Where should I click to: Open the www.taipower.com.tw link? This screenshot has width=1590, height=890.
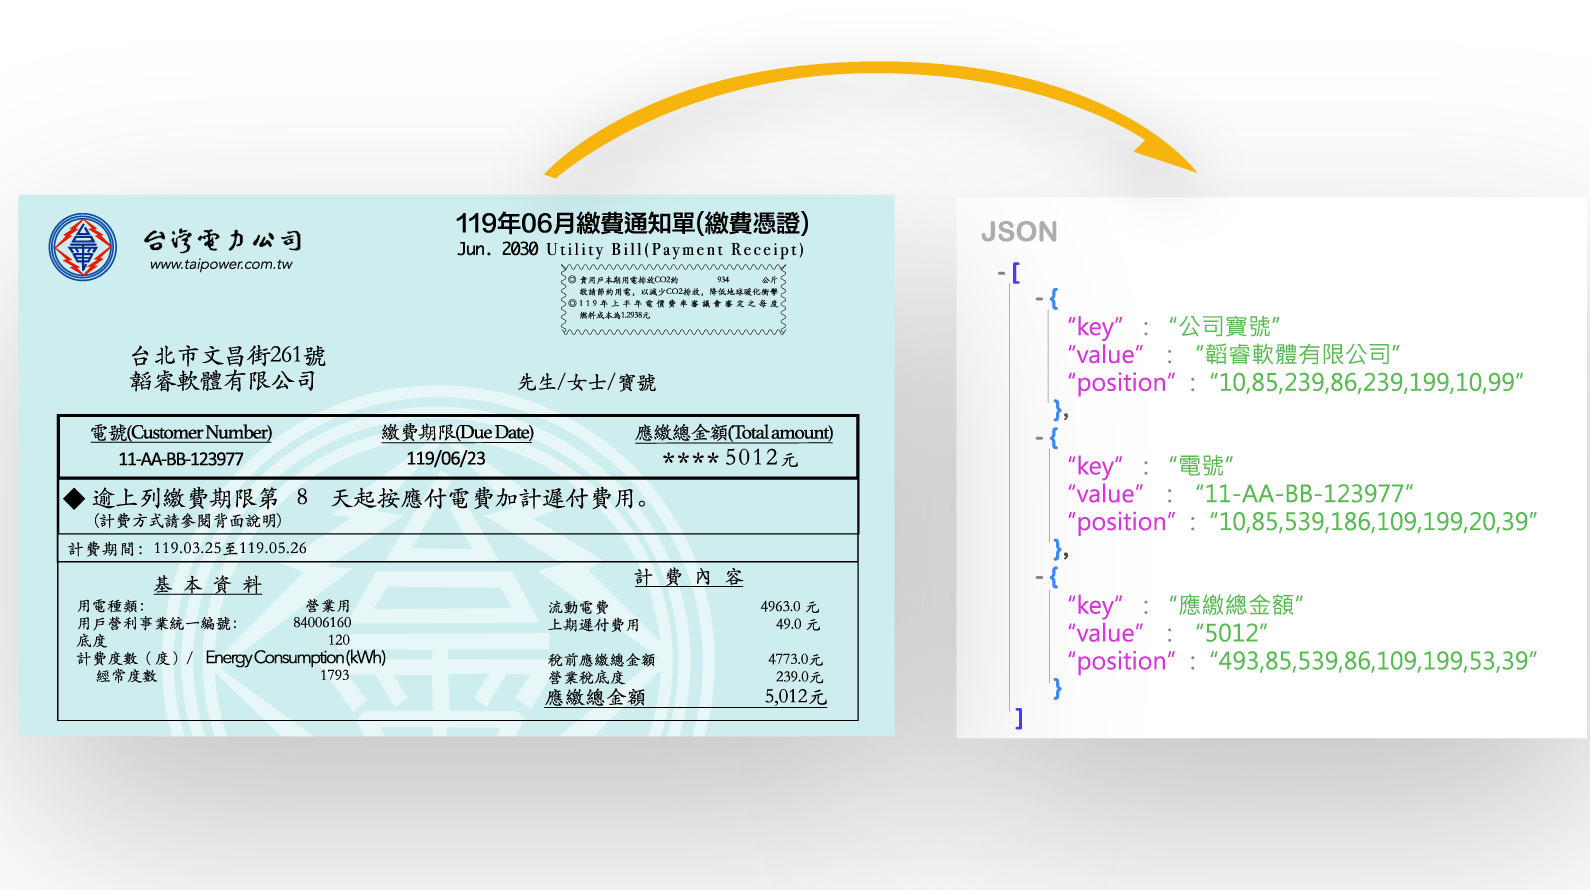221,265
